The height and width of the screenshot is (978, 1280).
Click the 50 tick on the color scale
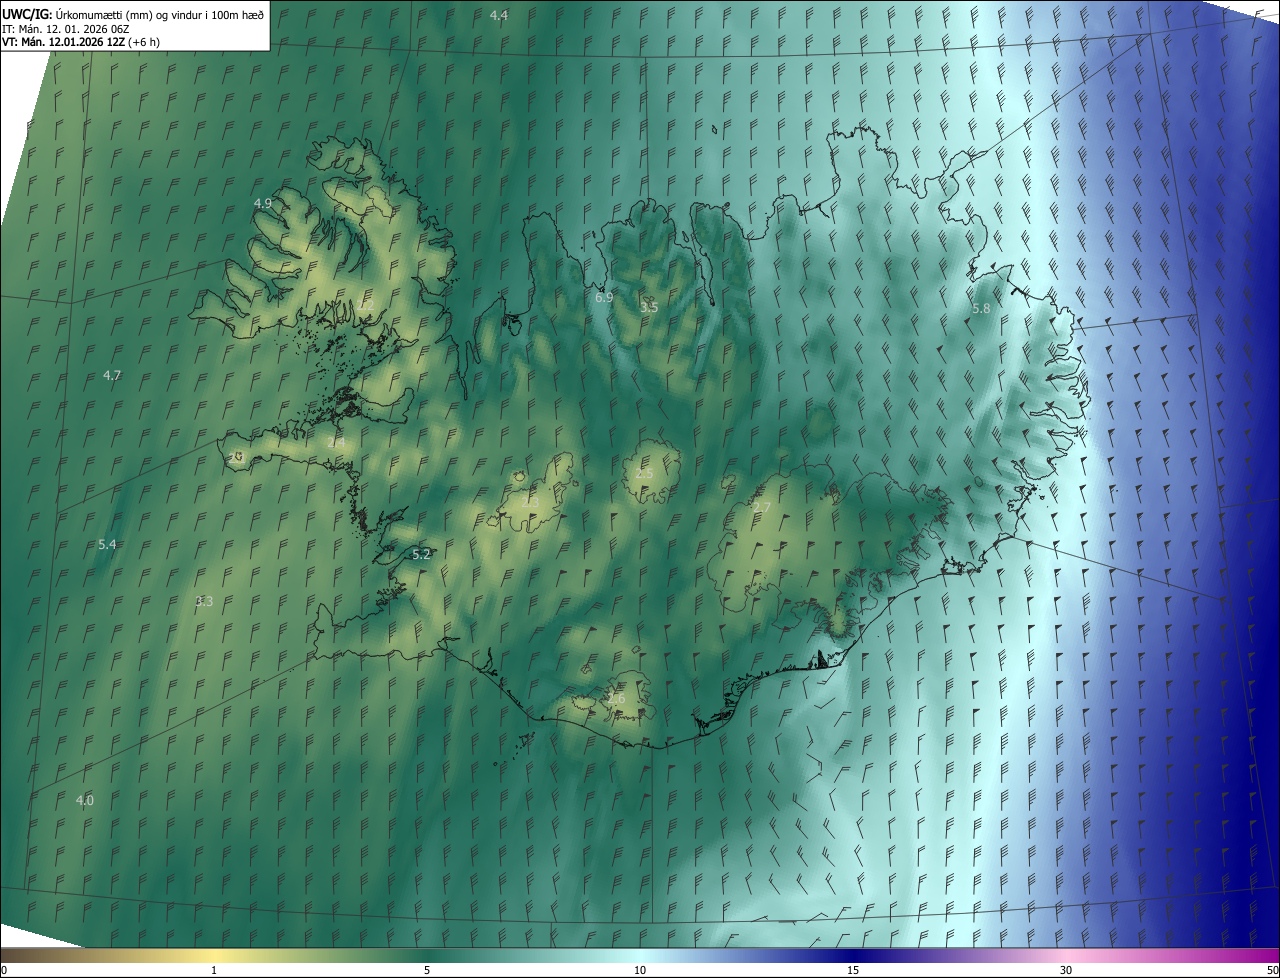(x=1272, y=970)
